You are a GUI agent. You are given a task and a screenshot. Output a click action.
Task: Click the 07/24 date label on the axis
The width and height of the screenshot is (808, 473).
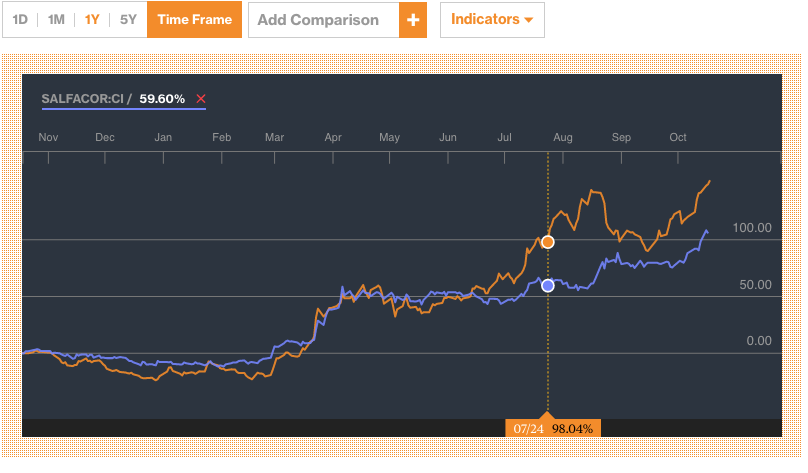point(527,429)
